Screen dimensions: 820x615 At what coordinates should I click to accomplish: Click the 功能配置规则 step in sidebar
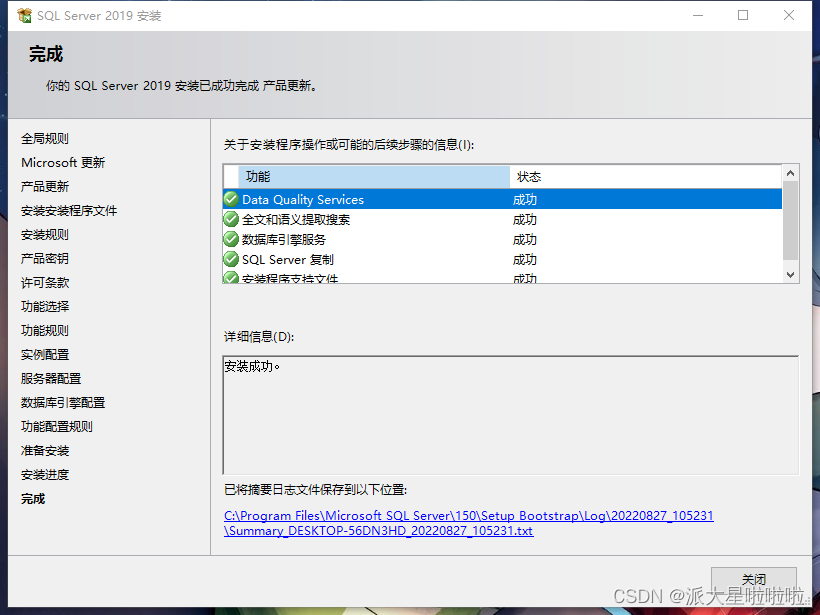click(57, 427)
